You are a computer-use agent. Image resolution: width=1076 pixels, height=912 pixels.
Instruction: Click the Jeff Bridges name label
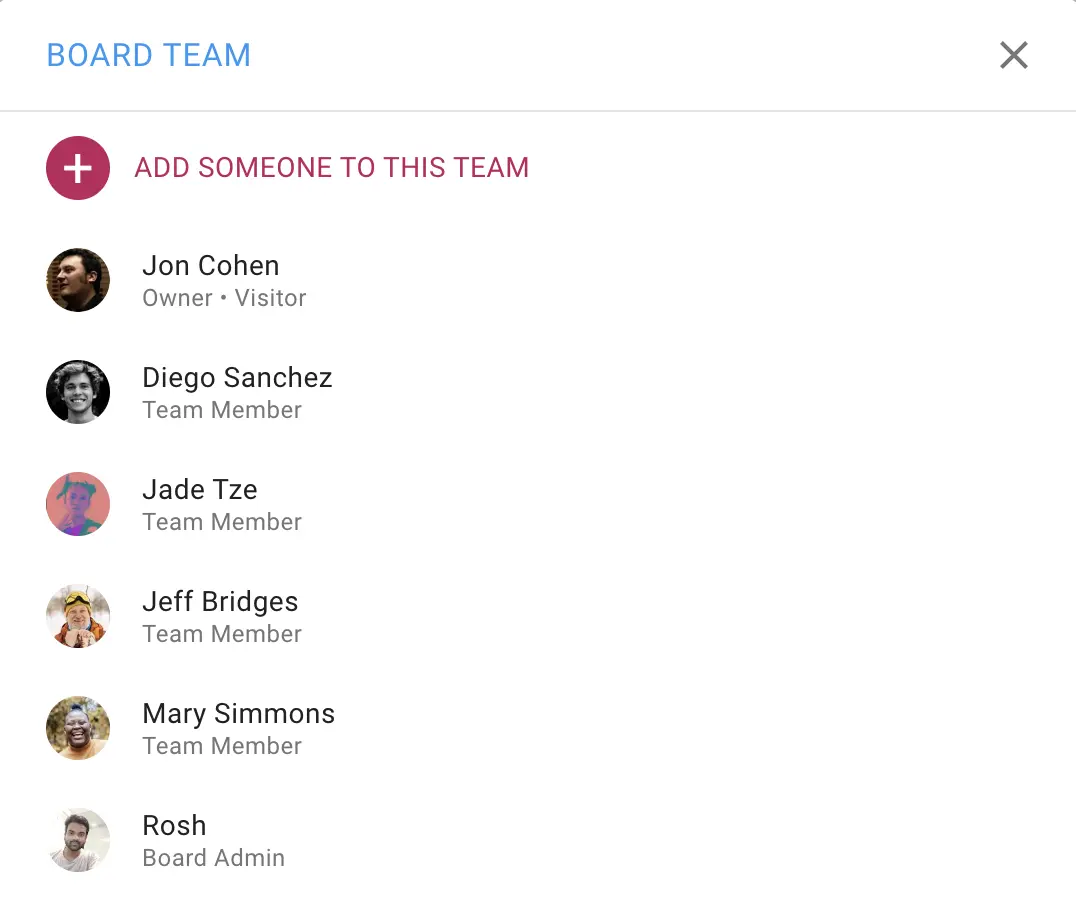click(220, 602)
